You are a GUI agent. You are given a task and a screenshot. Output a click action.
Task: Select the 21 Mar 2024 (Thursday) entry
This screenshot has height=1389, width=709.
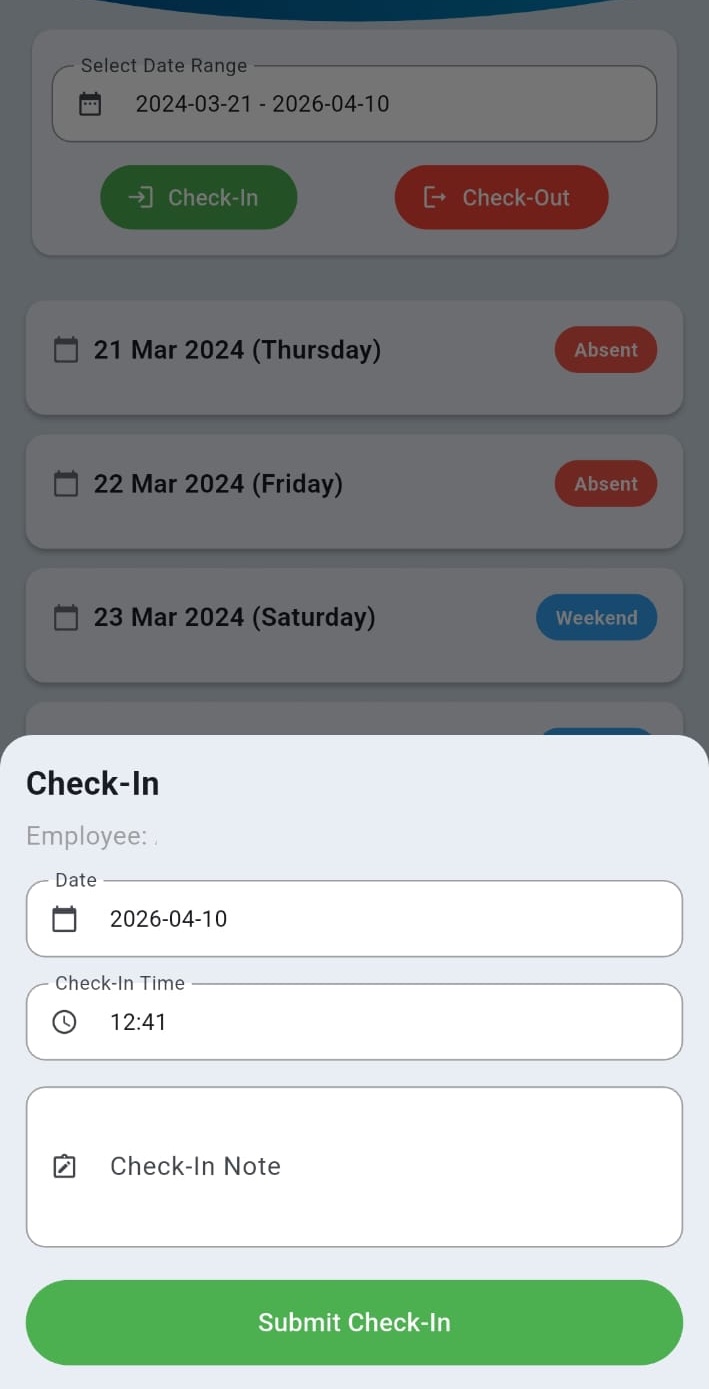pos(300,350)
